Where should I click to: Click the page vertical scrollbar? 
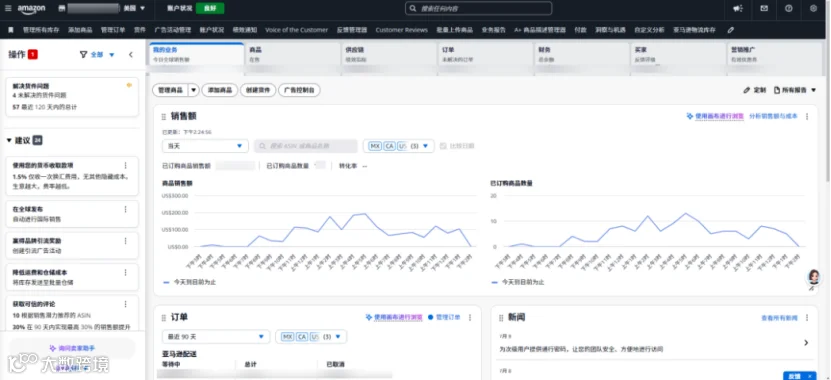827,111
